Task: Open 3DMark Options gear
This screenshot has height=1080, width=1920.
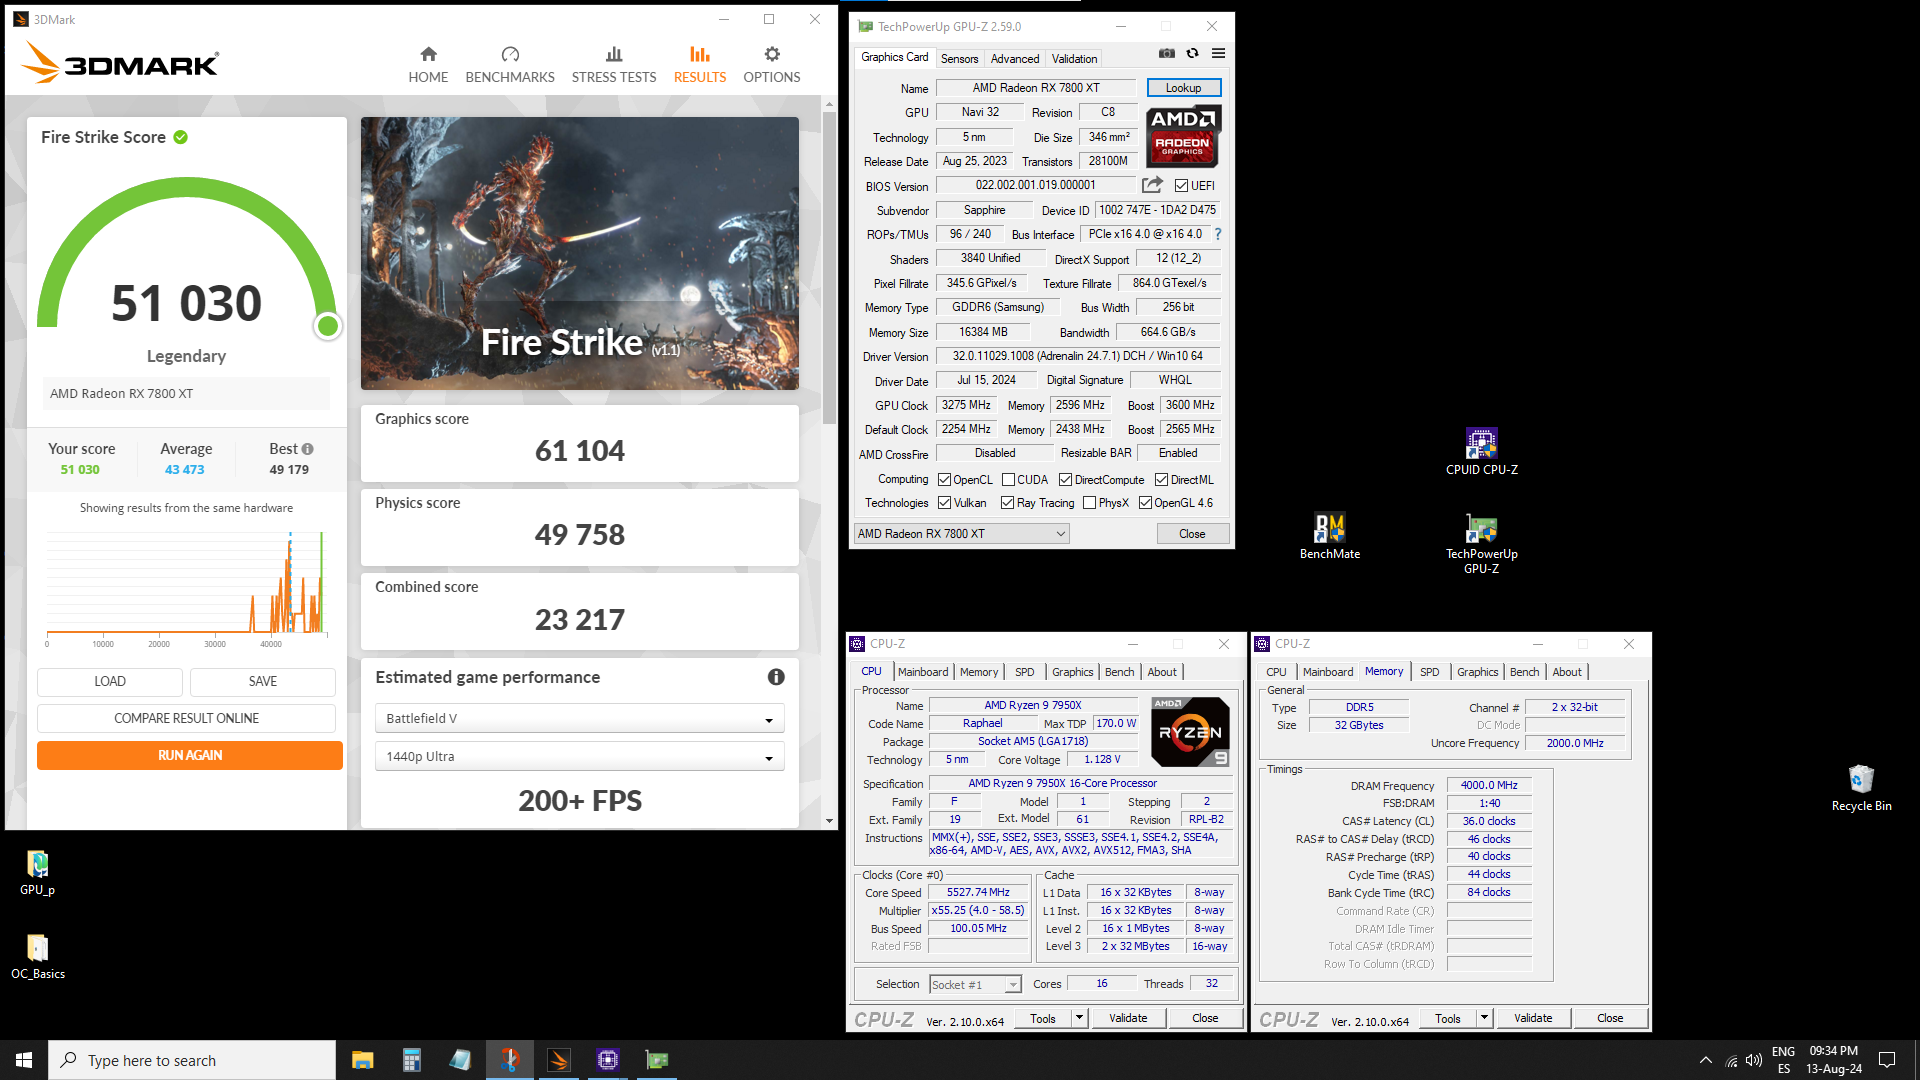Action: (x=771, y=65)
